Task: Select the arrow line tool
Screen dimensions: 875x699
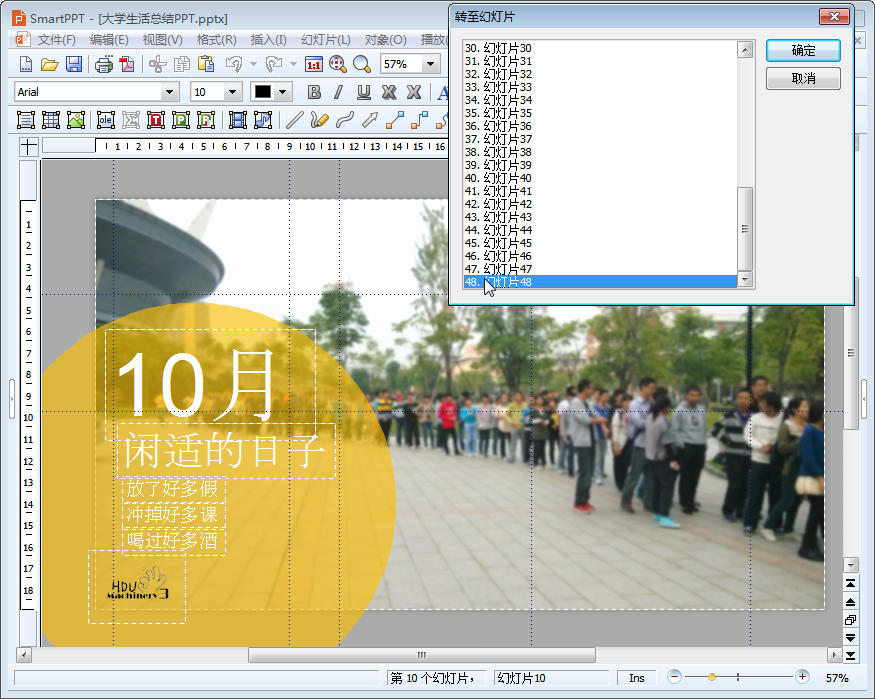Action: 370,120
